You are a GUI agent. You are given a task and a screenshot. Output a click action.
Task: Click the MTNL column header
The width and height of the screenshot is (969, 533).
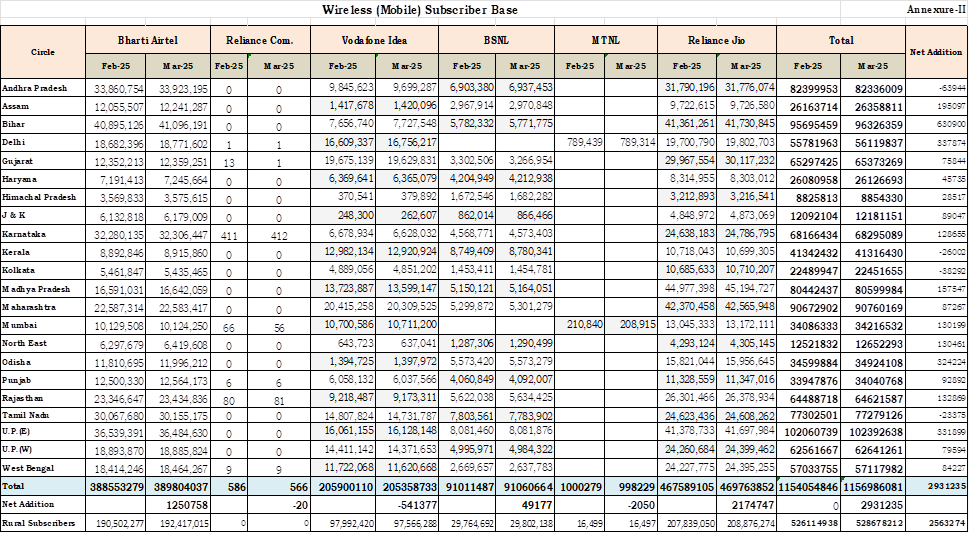(606, 40)
